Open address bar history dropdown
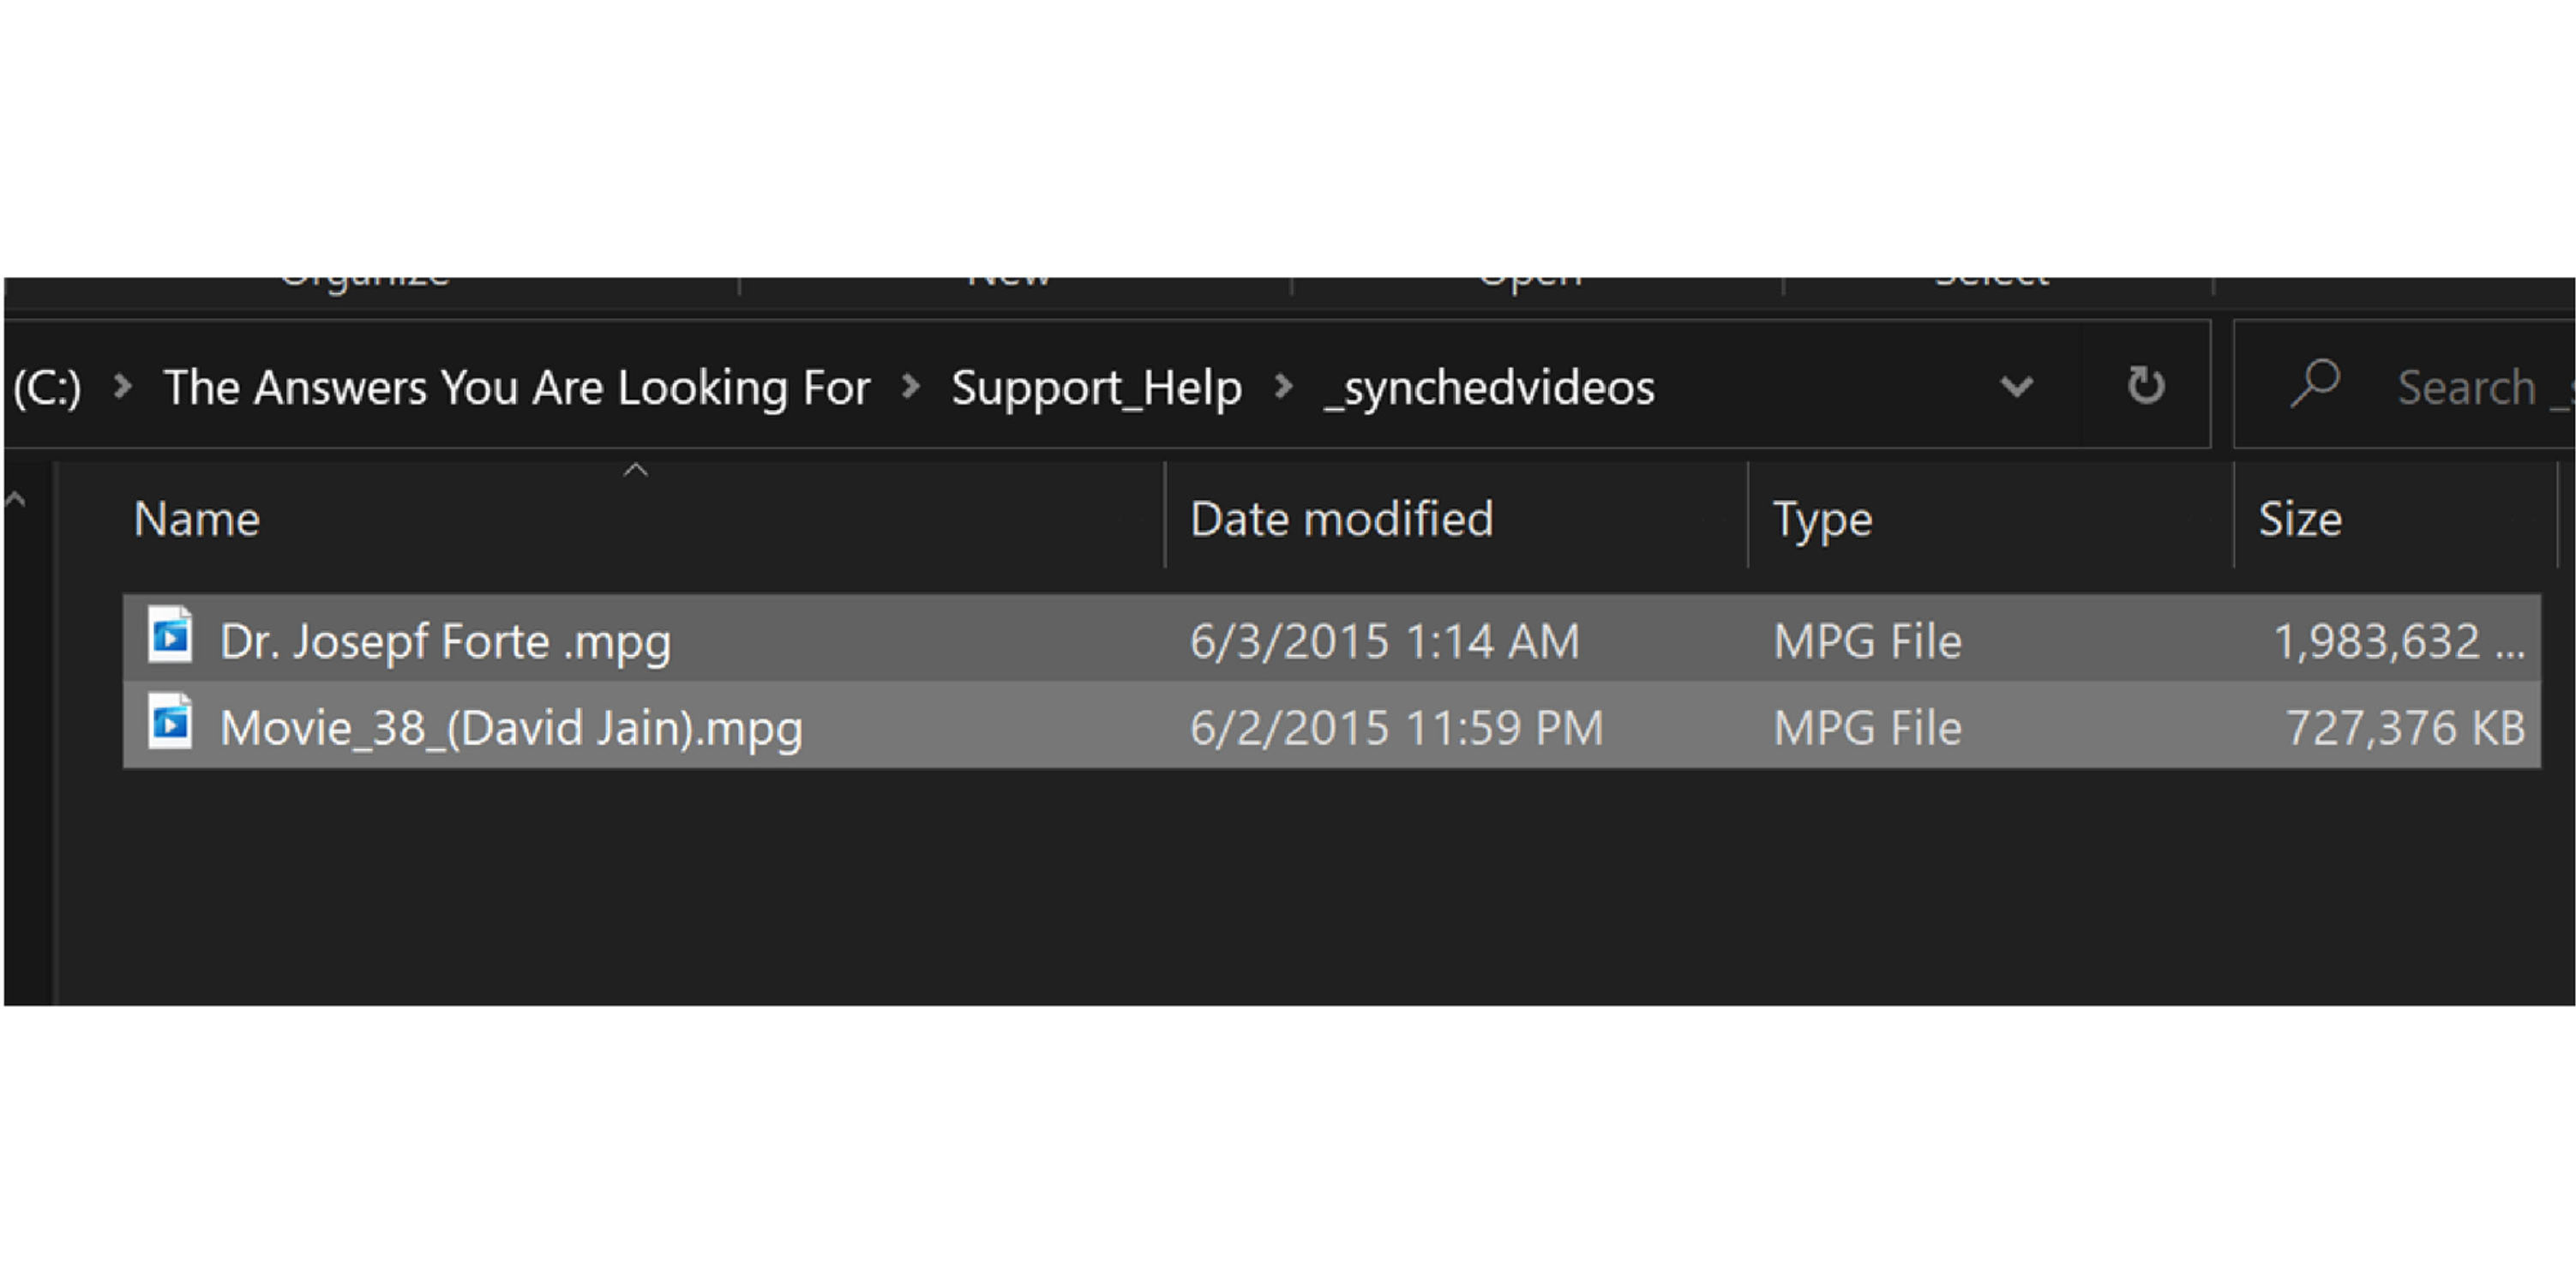Image resolution: width=2576 pixels, height=1287 pixels. coord(2016,386)
